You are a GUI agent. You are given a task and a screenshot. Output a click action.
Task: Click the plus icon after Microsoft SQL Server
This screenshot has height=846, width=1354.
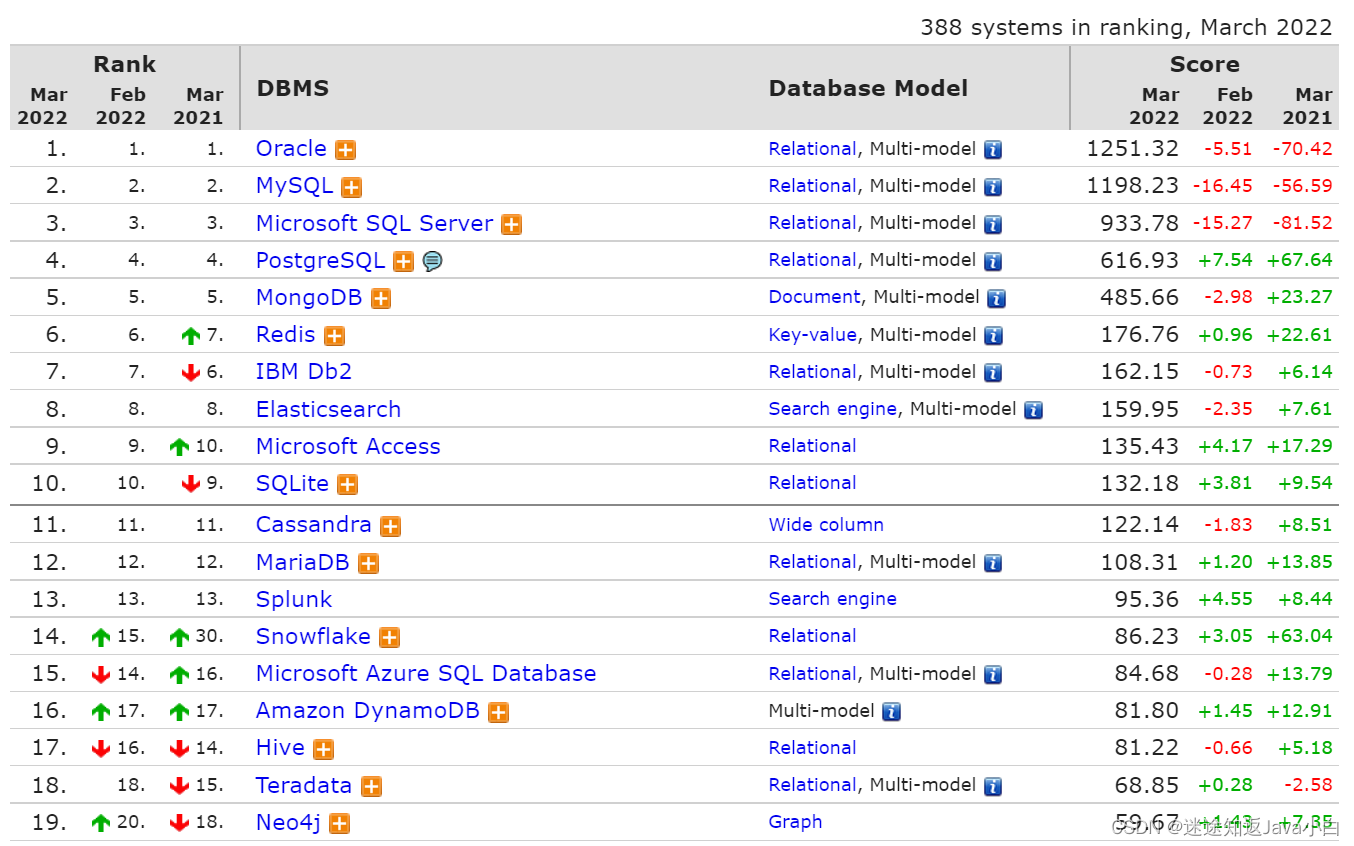point(512,224)
